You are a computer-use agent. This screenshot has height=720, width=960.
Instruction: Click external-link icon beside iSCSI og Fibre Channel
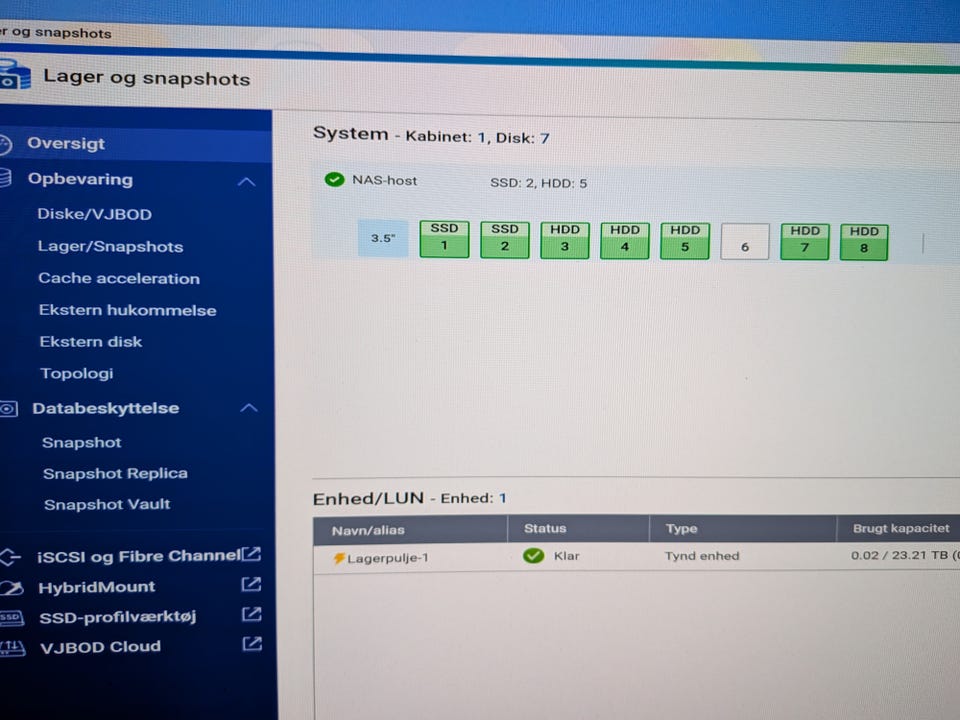click(251, 555)
